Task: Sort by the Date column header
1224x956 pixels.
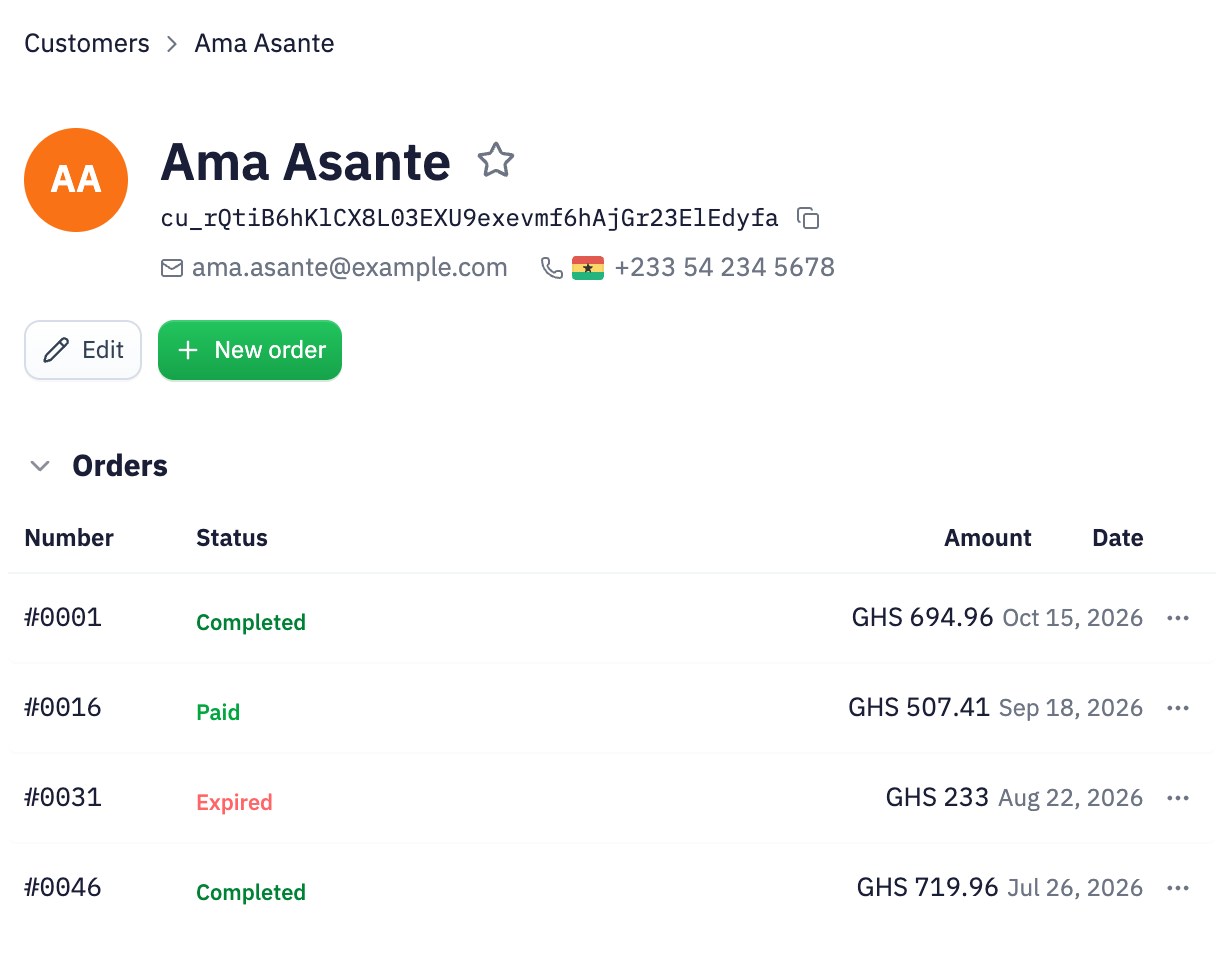Action: [1118, 538]
